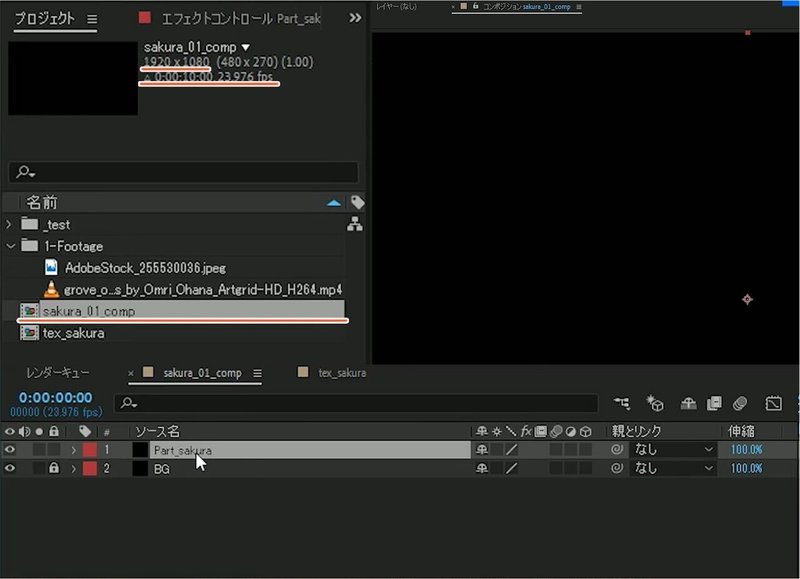Open the project flowchart icon
Image resolution: width=800 pixels, height=579 pixels.
355,224
